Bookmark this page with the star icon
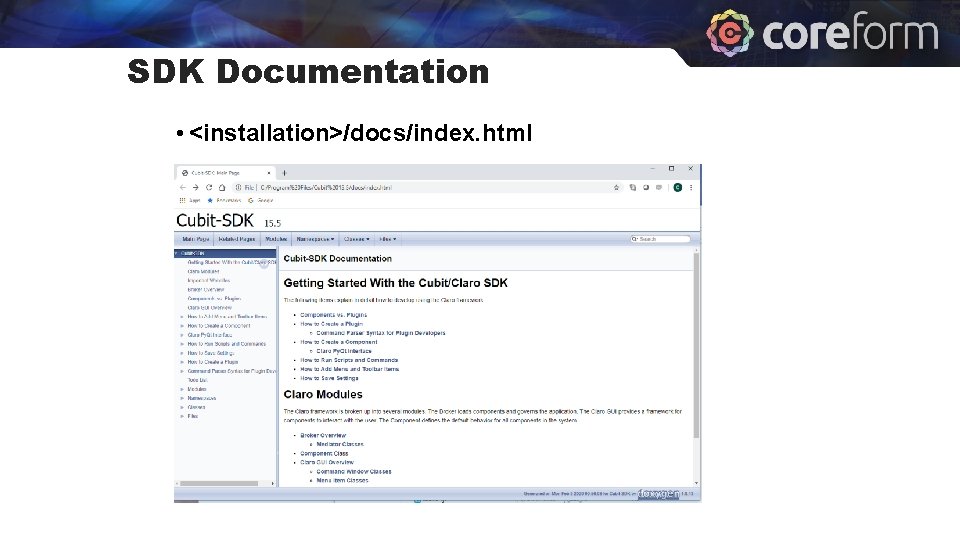This screenshot has height=540, width=960. pos(617,187)
